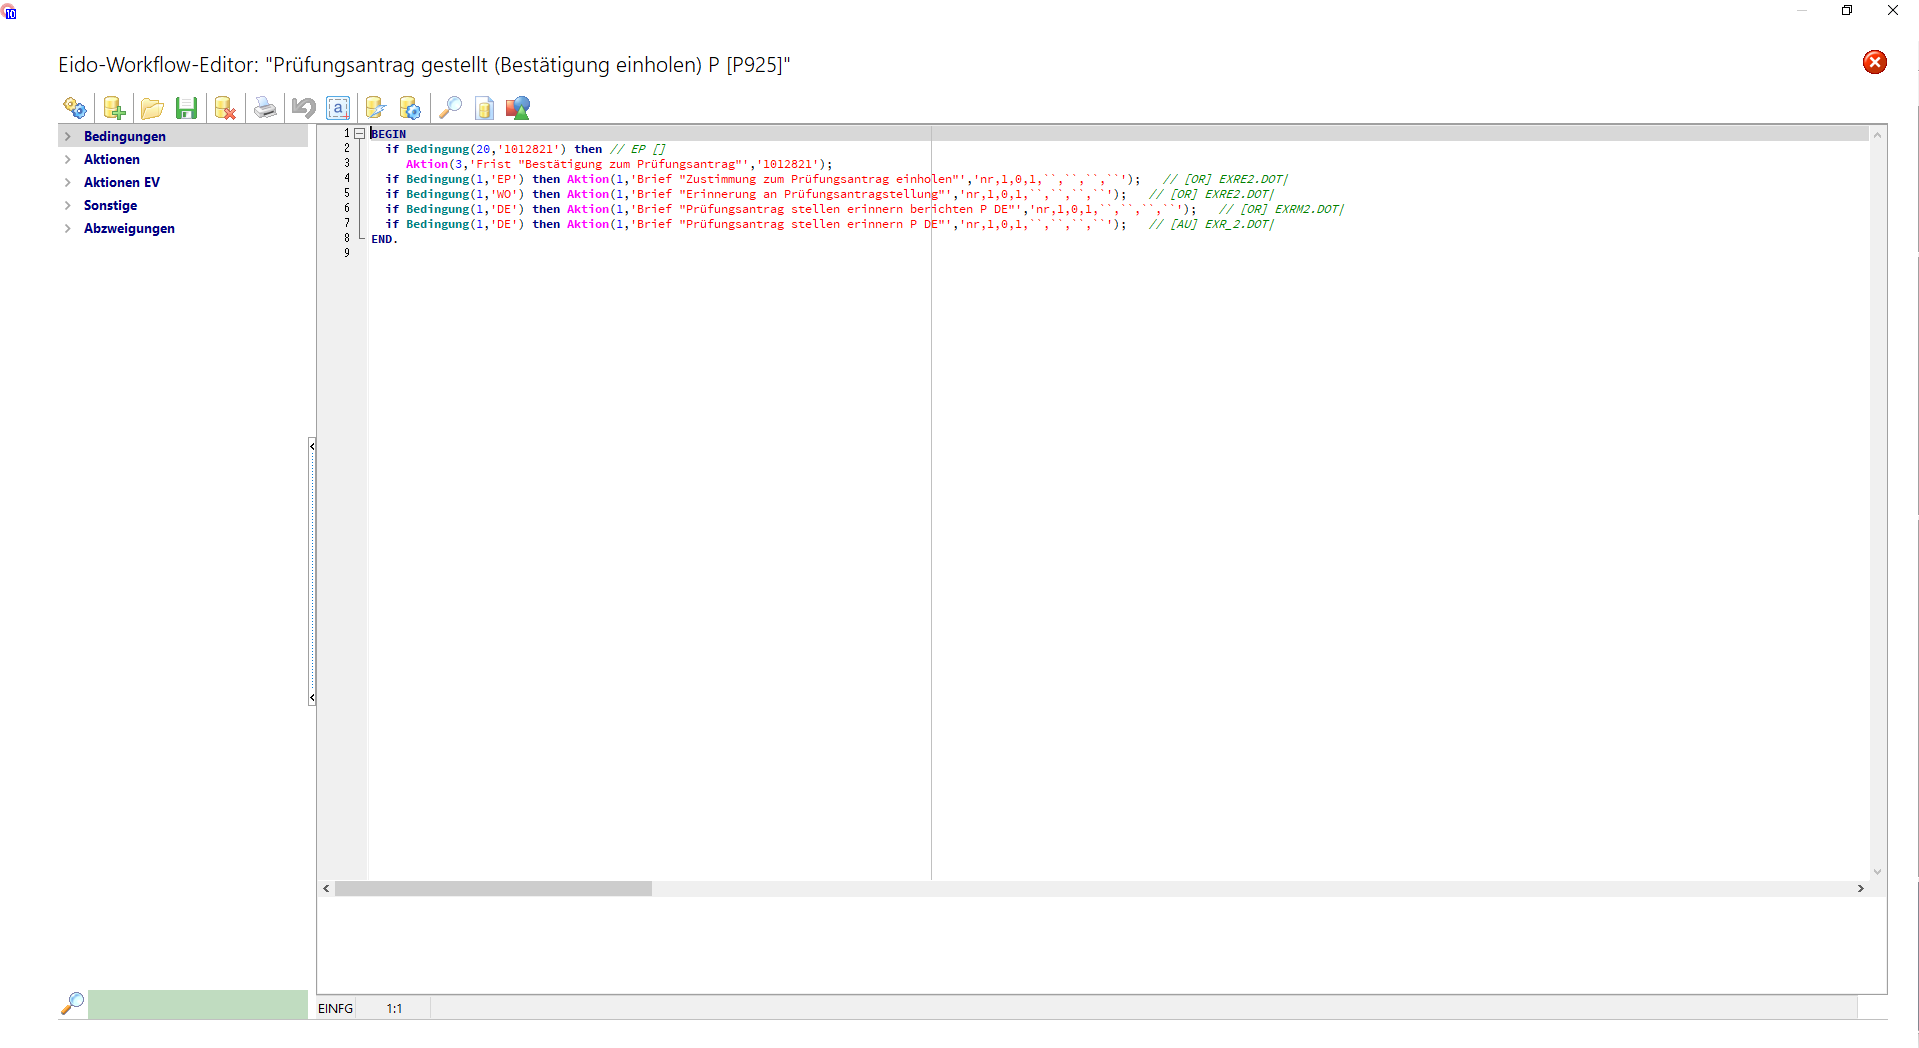Expand the Abzweigungen tree node
This screenshot has height=1048, width=1919.
(x=68, y=229)
